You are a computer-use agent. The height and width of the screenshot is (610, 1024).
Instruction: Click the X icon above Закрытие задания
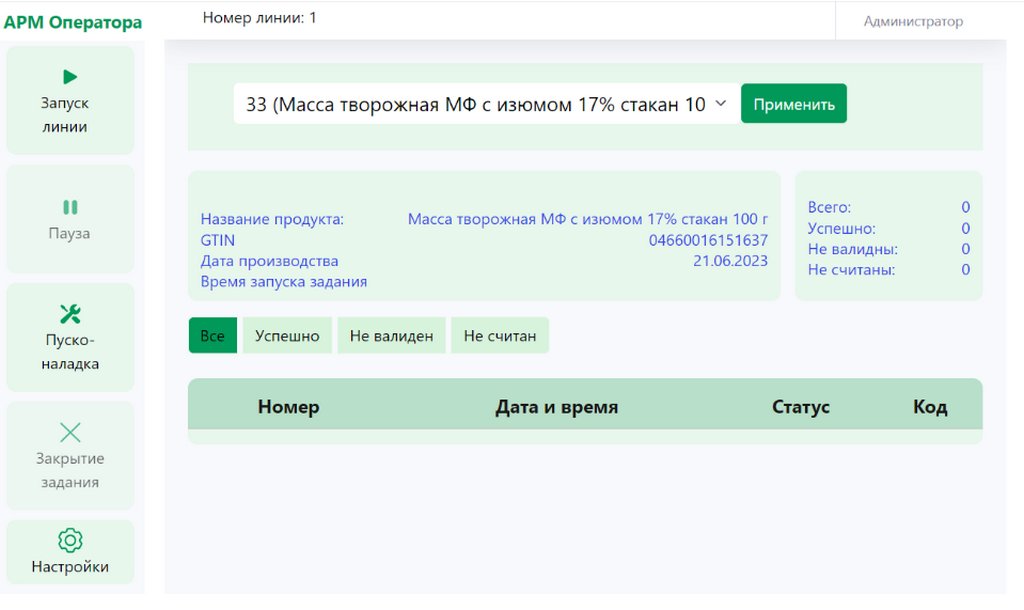tap(70, 432)
